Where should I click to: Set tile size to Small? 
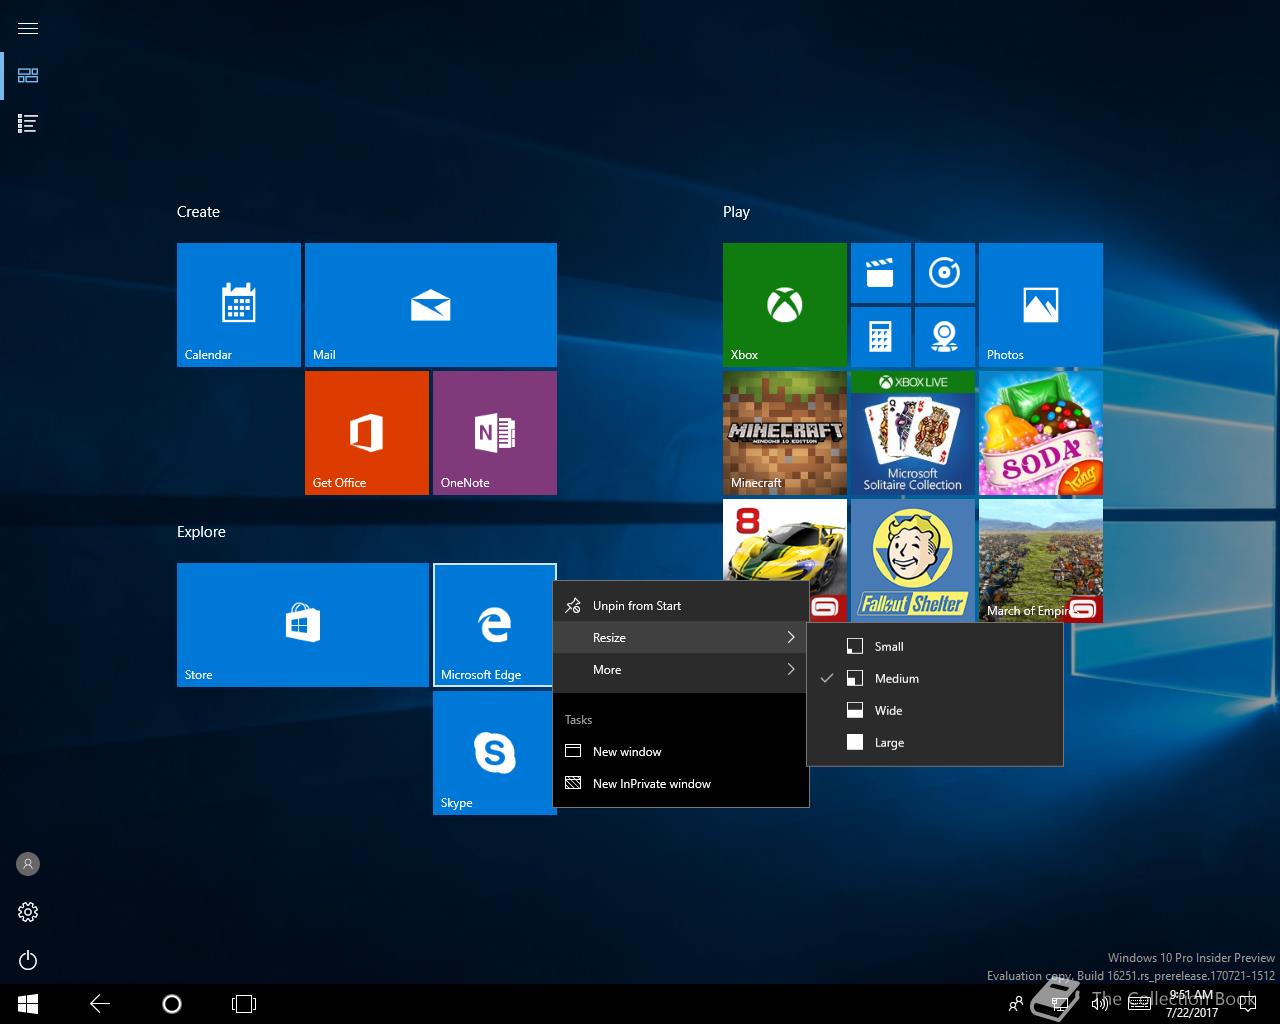click(x=935, y=647)
